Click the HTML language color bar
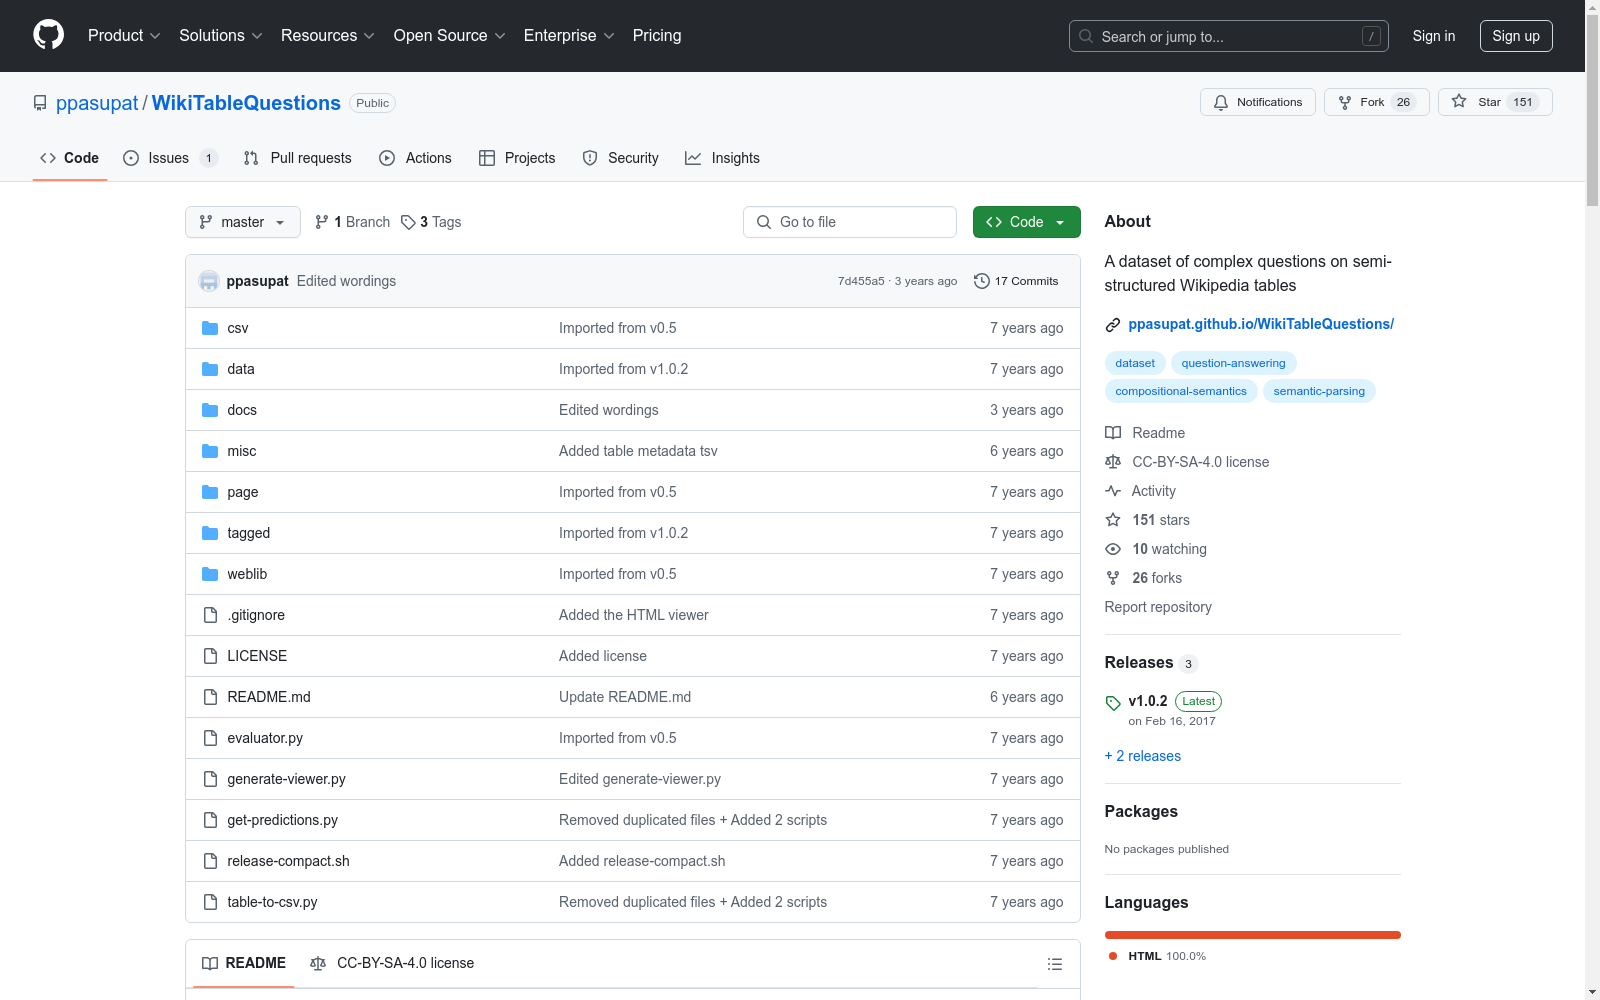This screenshot has height=1000, width=1600. coord(1253,935)
